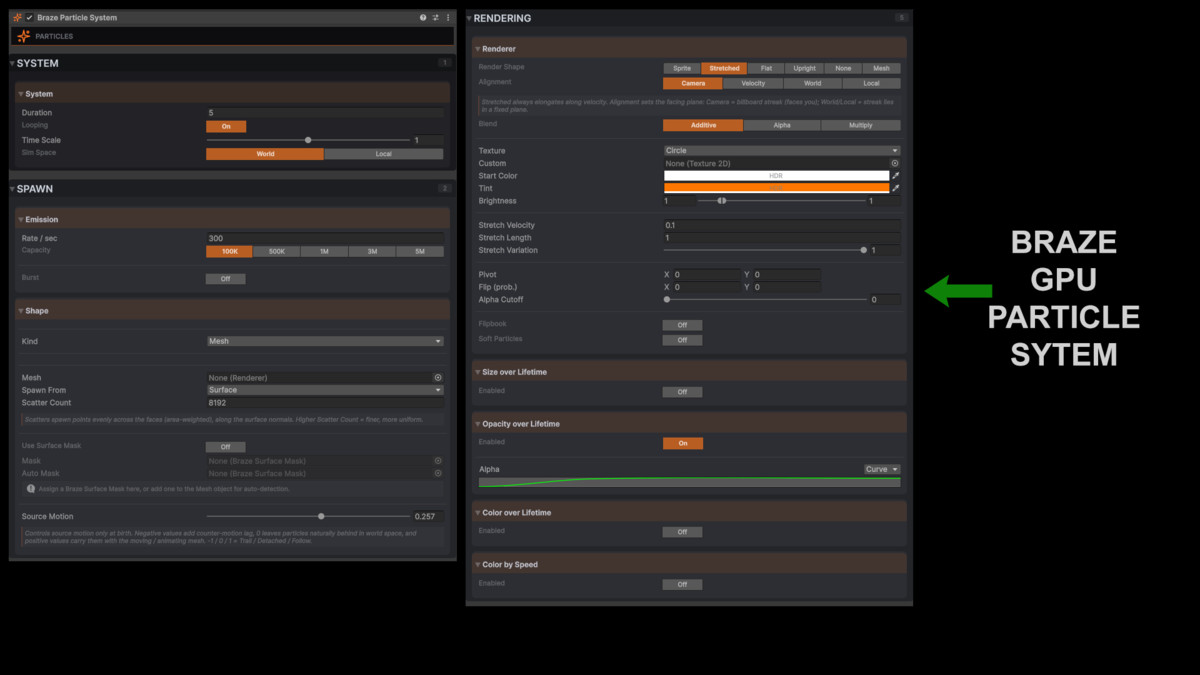Choose Alpha blend mode
This screenshot has height=675, width=1200.
click(x=782, y=125)
